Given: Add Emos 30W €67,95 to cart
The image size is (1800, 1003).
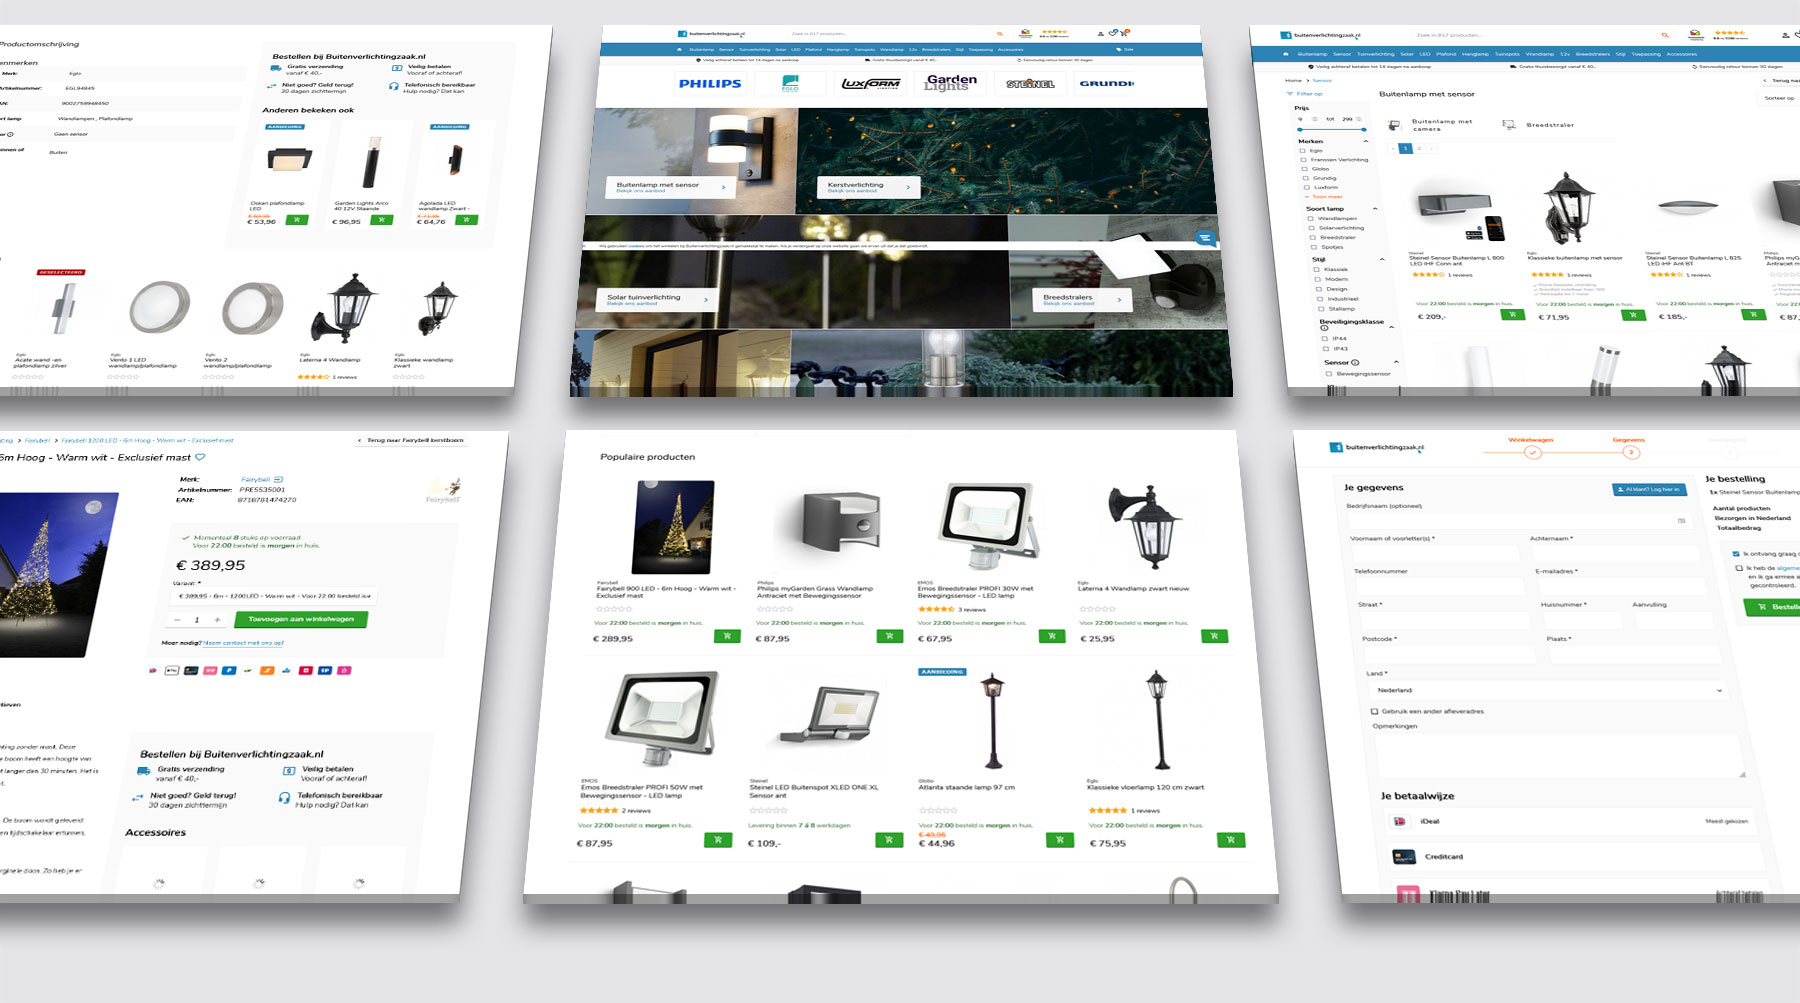Looking at the screenshot, I should click(1052, 636).
